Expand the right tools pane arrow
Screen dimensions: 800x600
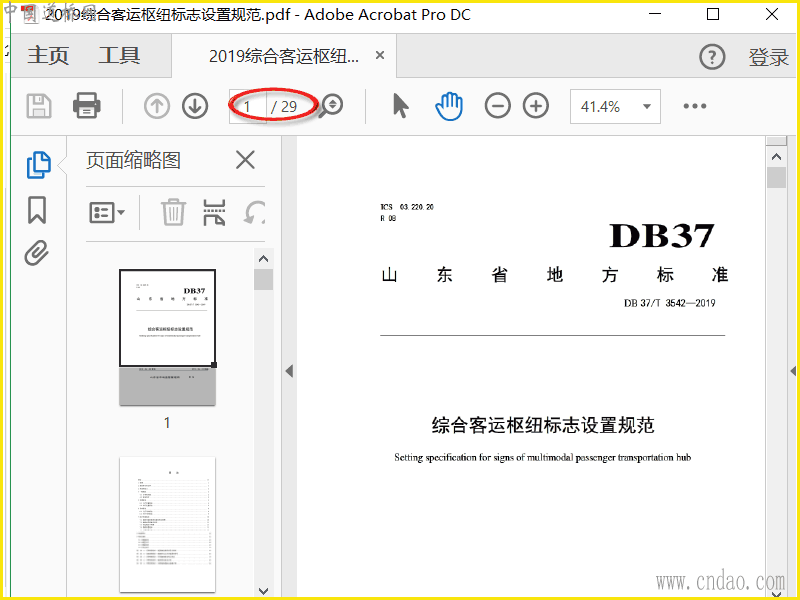[x=793, y=371]
